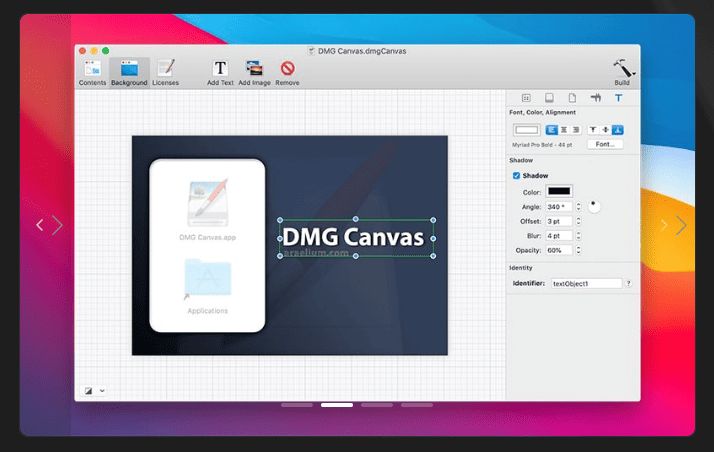714x452 pixels.
Task: Jump to the third slide indicator
Action: pyautogui.click(x=377, y=405)
